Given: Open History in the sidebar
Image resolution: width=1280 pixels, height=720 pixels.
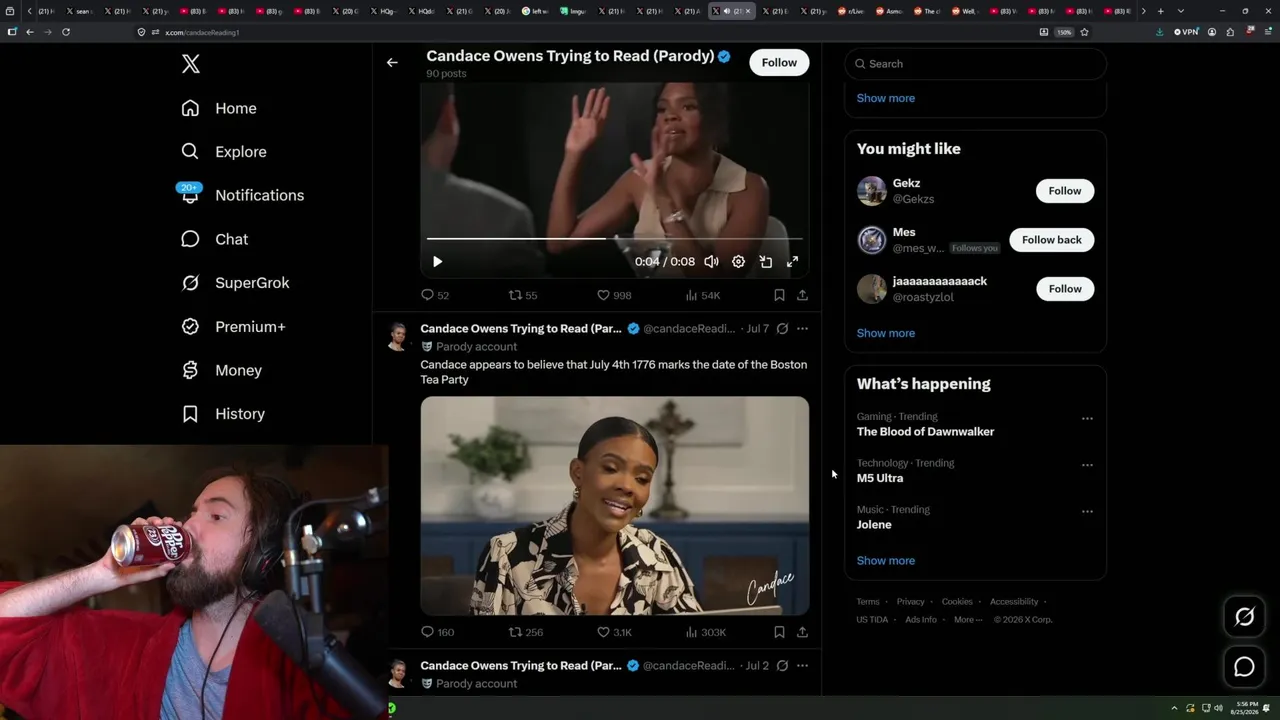Looking at the screenshot, I should point(223,414).
